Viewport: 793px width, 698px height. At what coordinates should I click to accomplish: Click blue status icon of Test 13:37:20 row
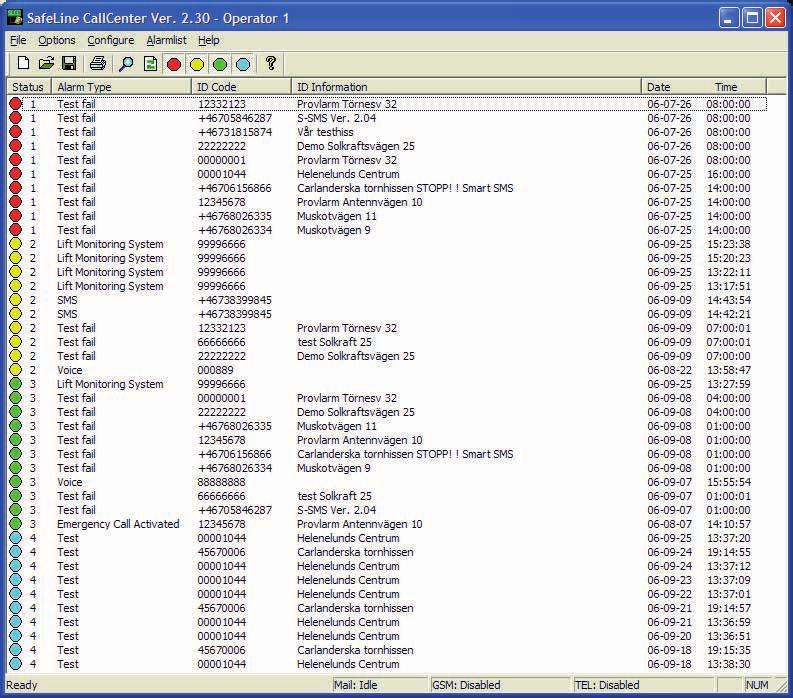click(x=16, y=538)
